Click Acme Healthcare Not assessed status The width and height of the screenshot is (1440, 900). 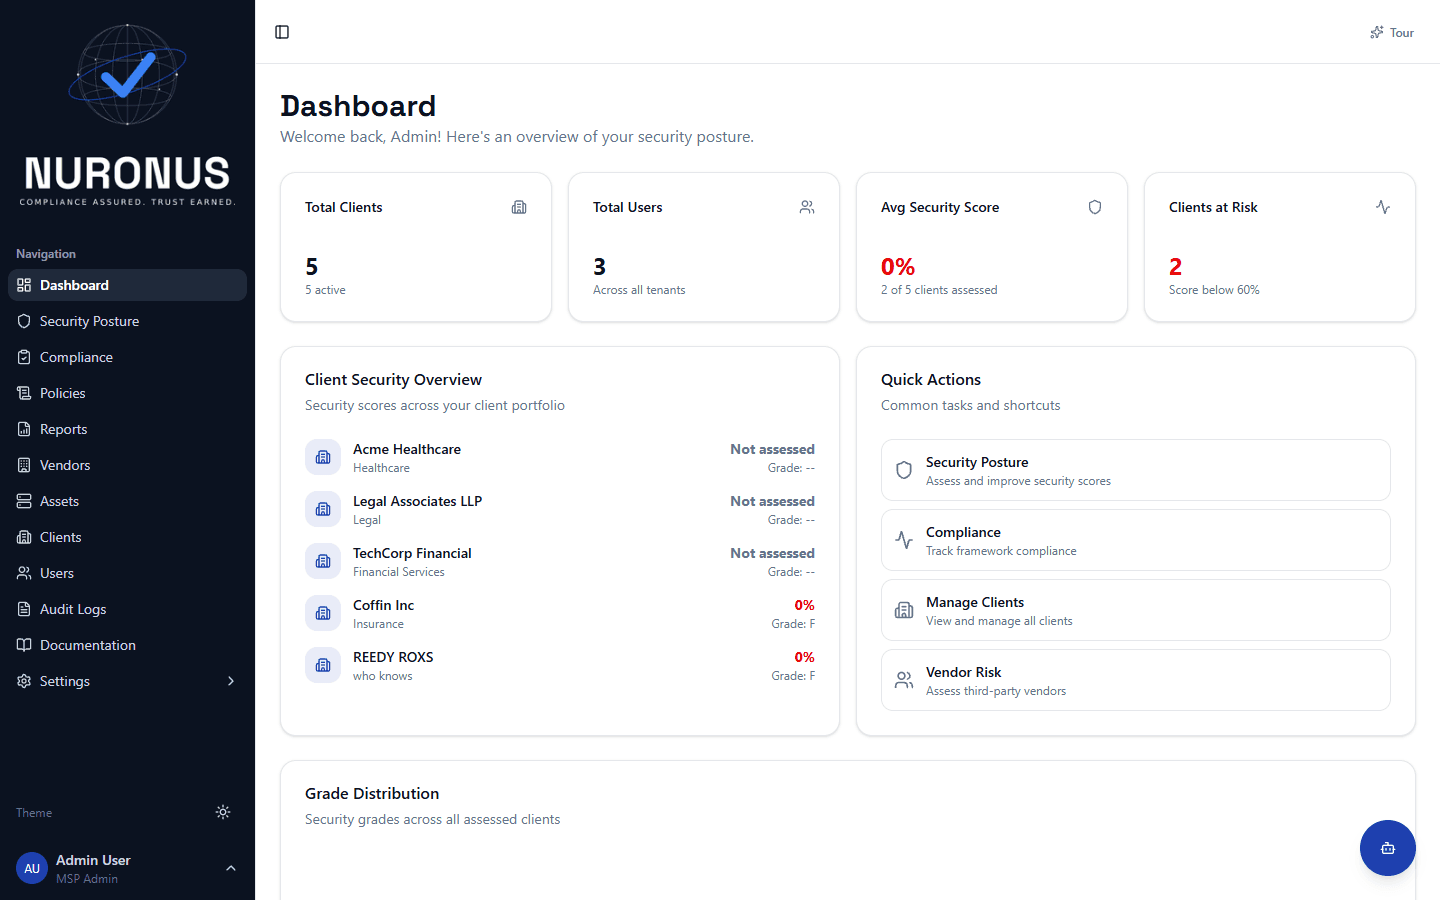tap(772, 449)
